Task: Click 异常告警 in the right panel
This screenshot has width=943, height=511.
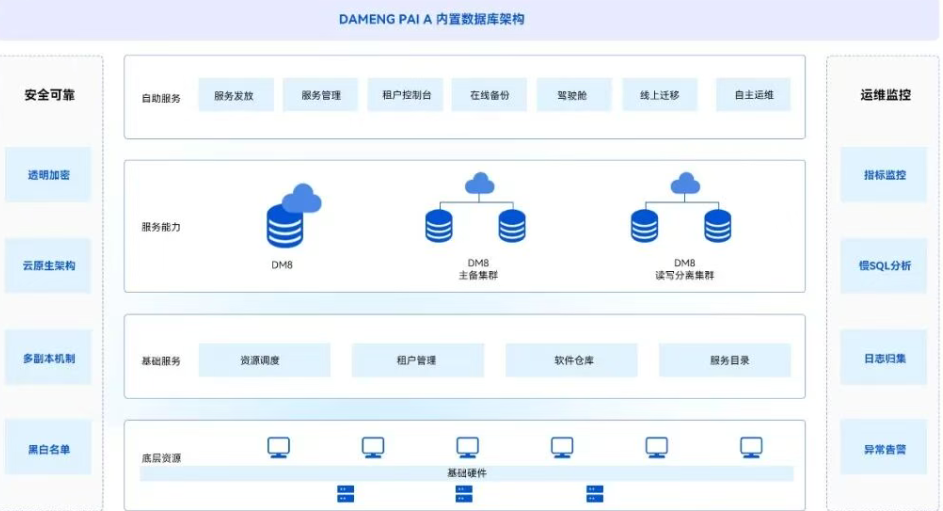Action: [x=884, y=449]
